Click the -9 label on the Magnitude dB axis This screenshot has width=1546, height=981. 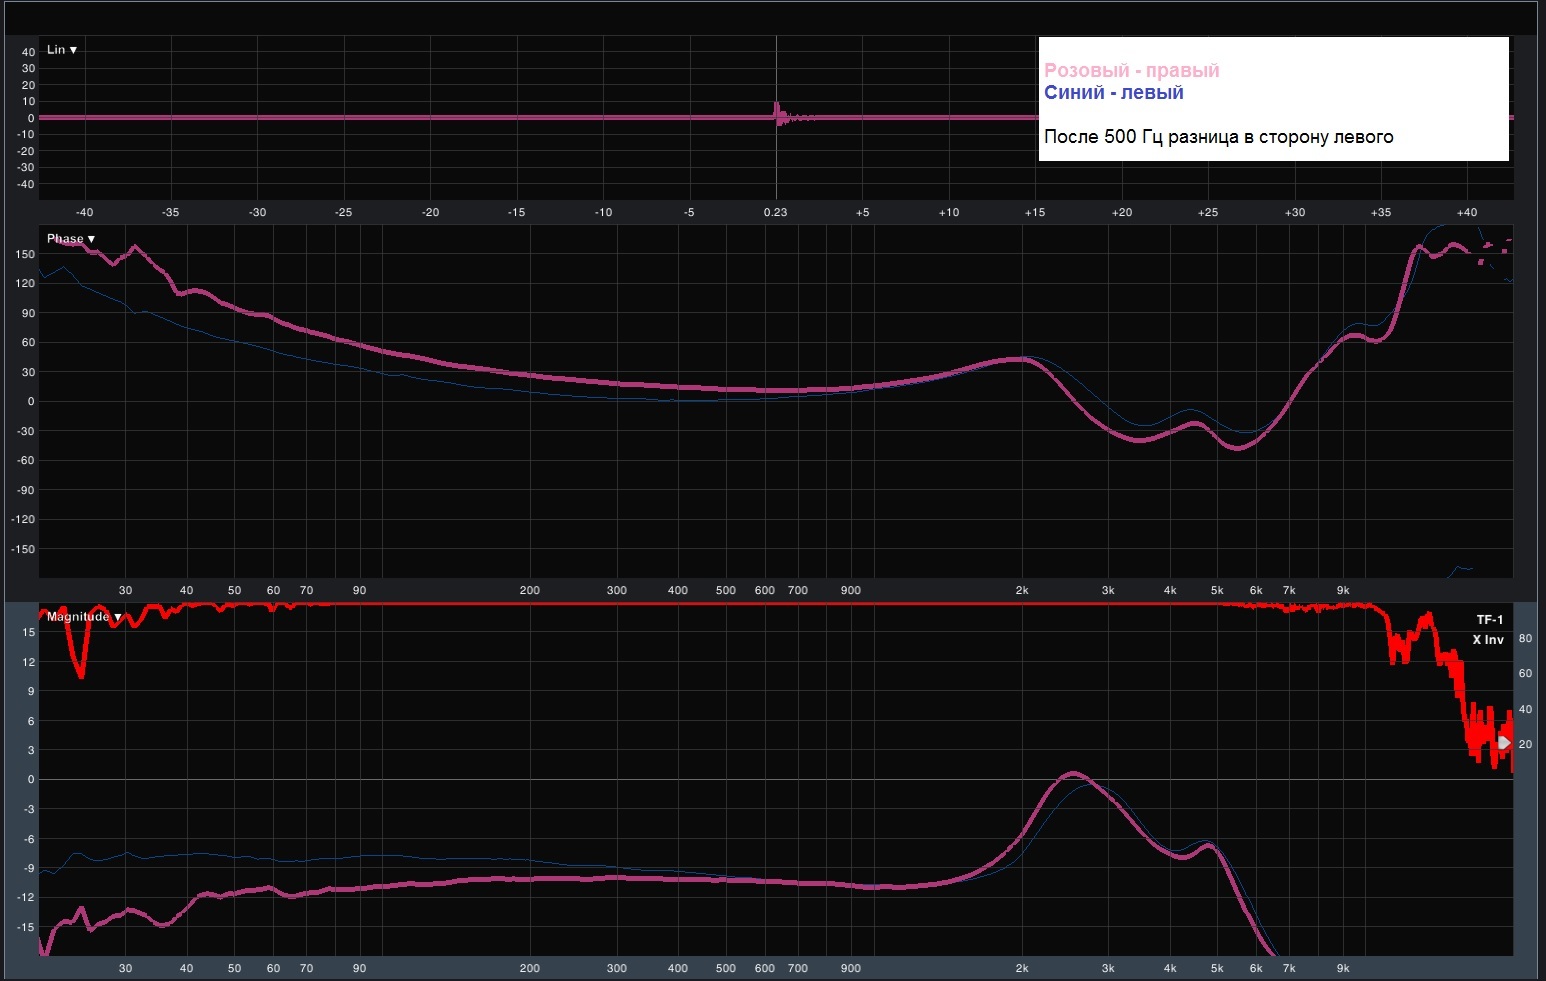[x=28, y=868]
